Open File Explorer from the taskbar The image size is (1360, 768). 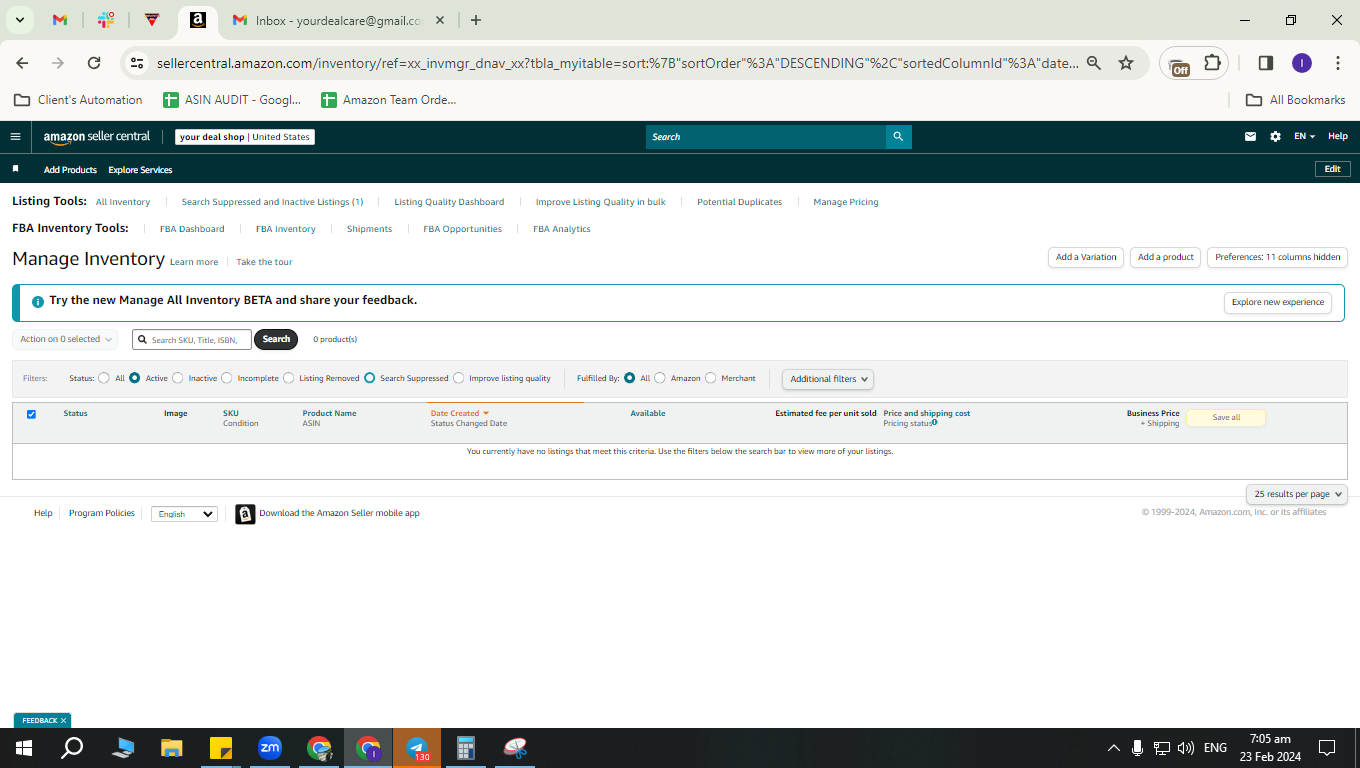pos(172,748)
